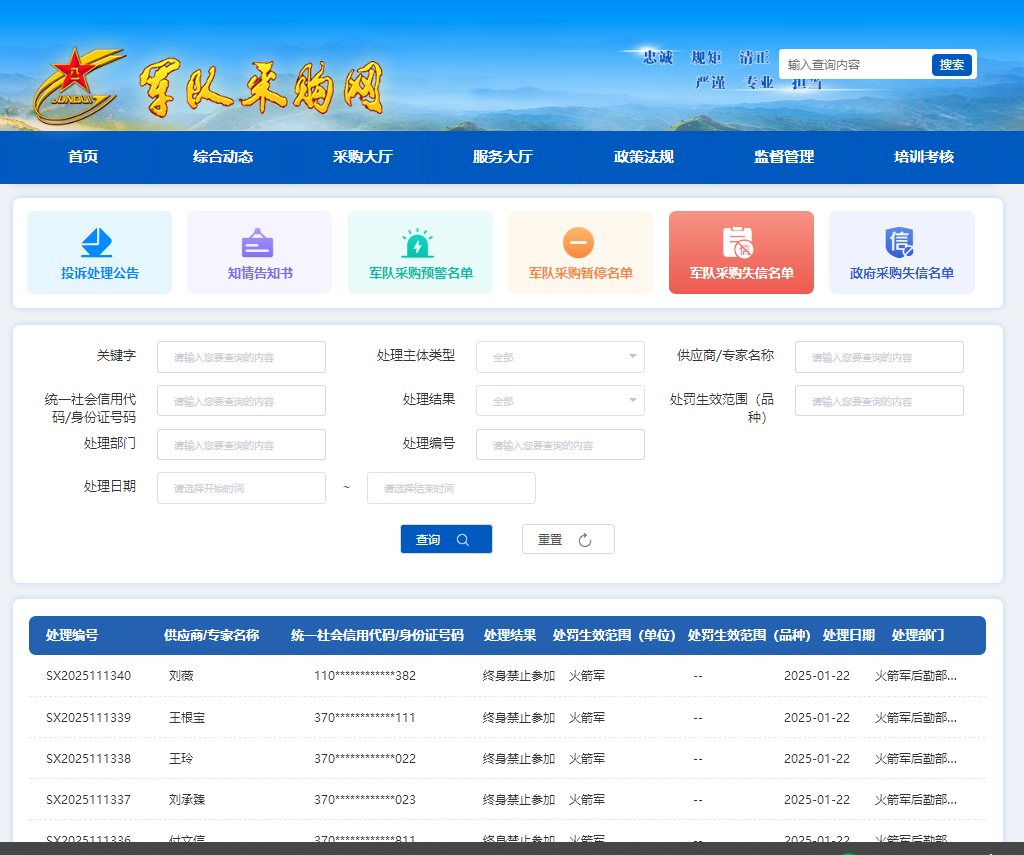Open the 处理主体类型 dropdown

[x=560, y=357]
